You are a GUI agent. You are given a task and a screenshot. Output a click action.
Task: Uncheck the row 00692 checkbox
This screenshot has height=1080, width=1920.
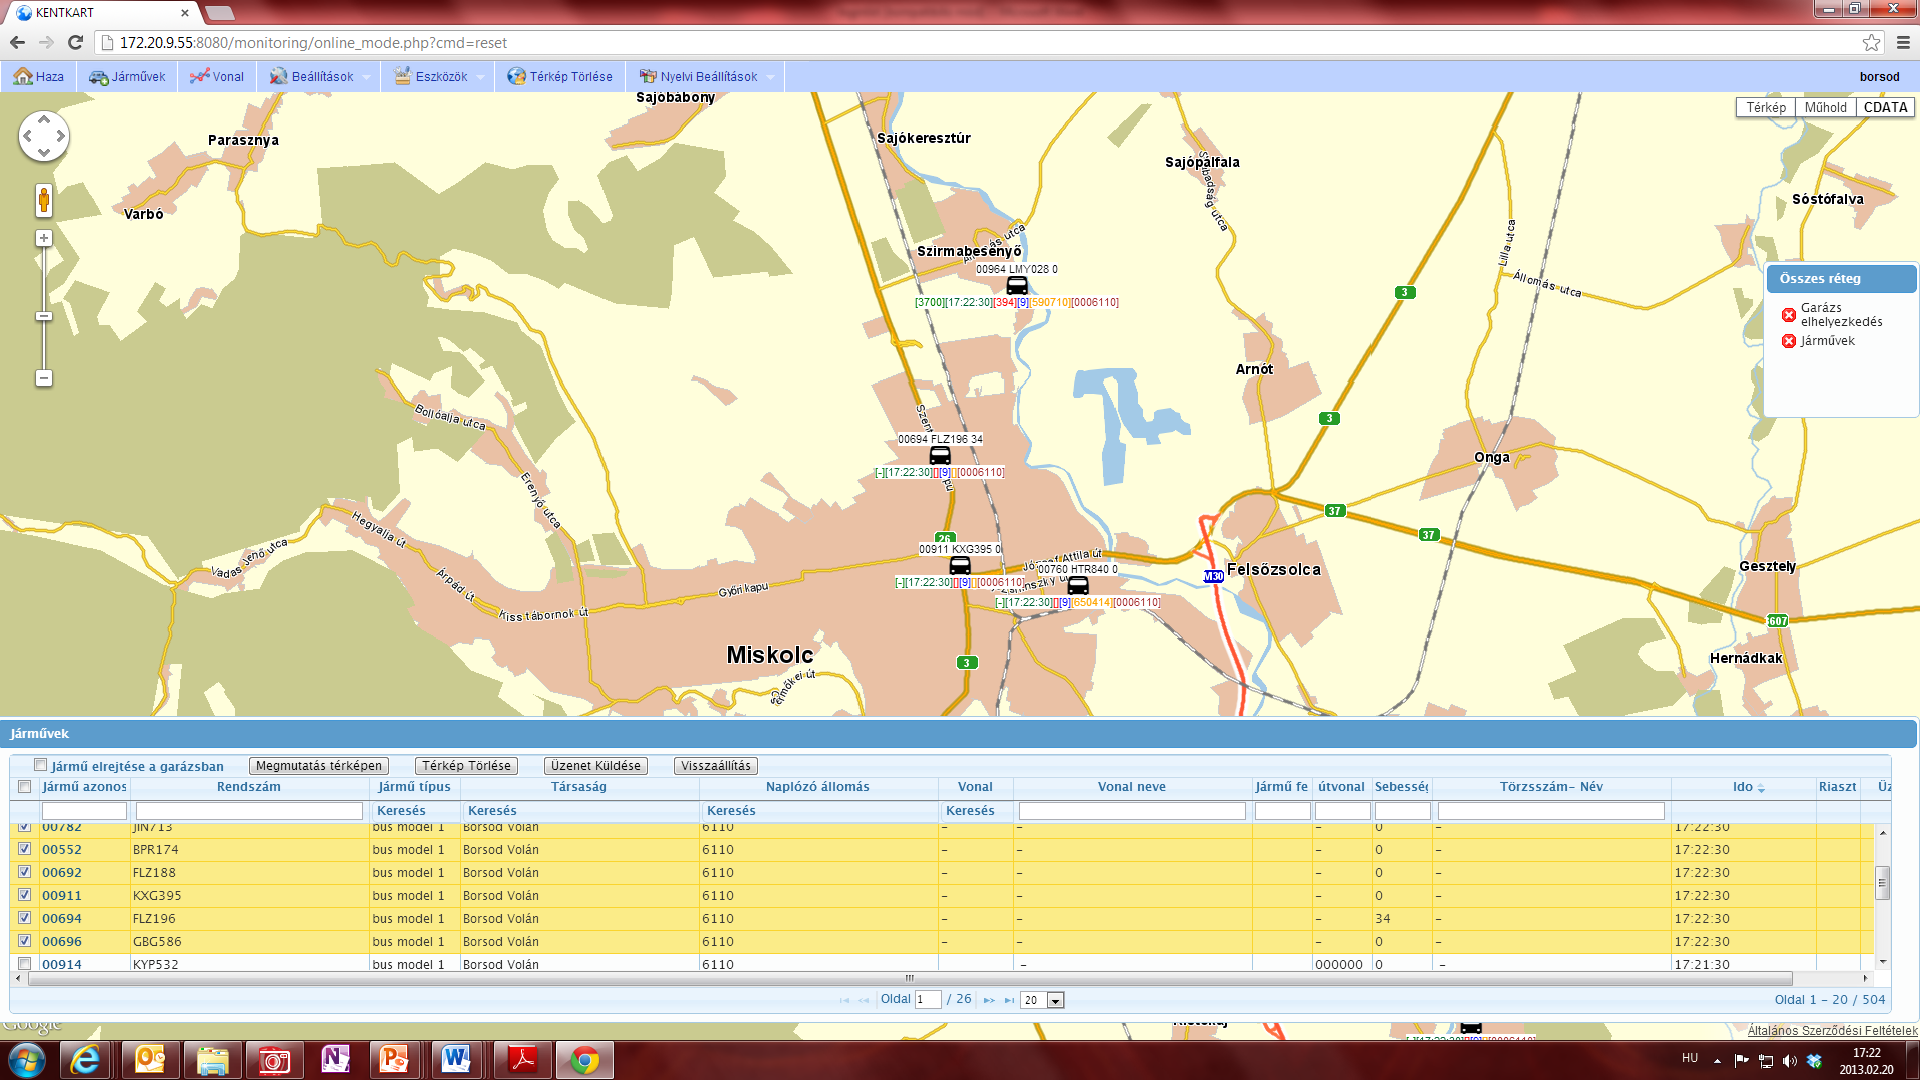coord(25,872)
